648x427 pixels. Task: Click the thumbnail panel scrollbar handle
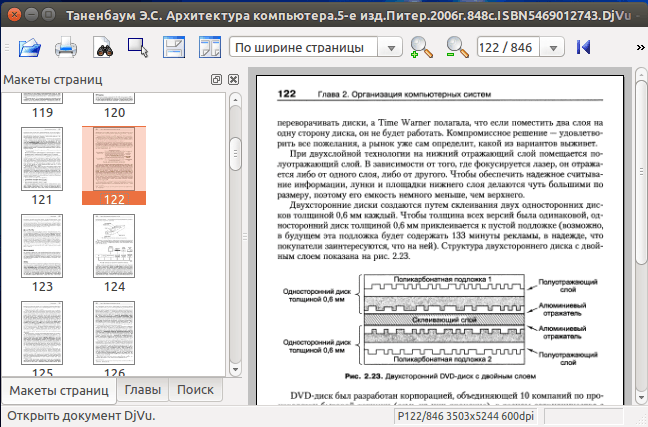pyautogui.click(x=235, y=154)
